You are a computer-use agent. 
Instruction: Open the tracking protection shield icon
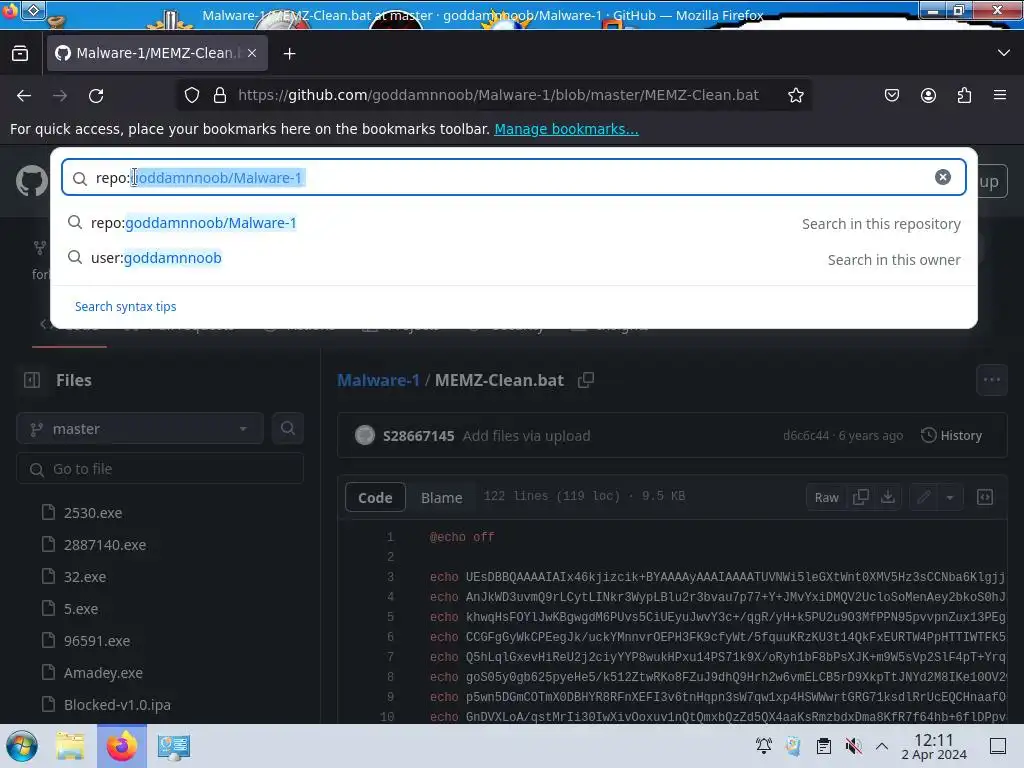191,95
